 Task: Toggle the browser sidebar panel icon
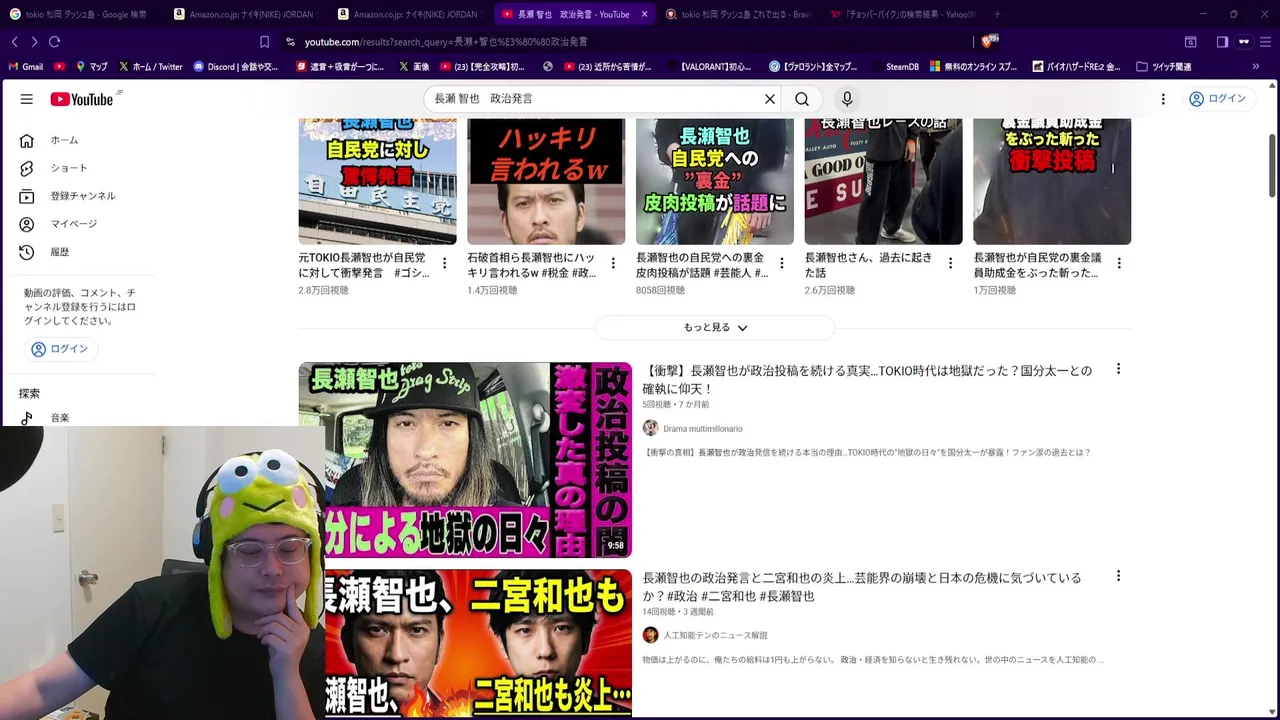(x=1222, y=42)
